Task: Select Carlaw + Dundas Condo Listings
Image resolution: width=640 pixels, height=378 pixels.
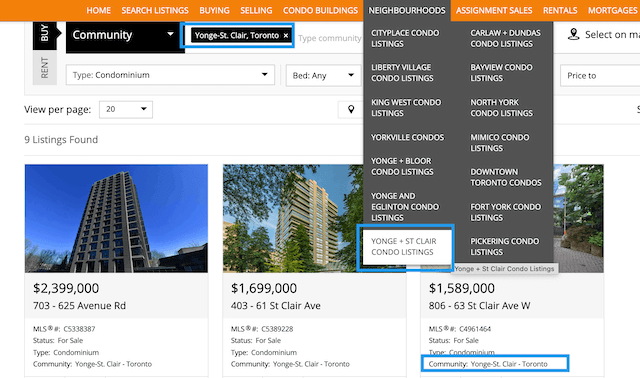Action: pos(505,38)
